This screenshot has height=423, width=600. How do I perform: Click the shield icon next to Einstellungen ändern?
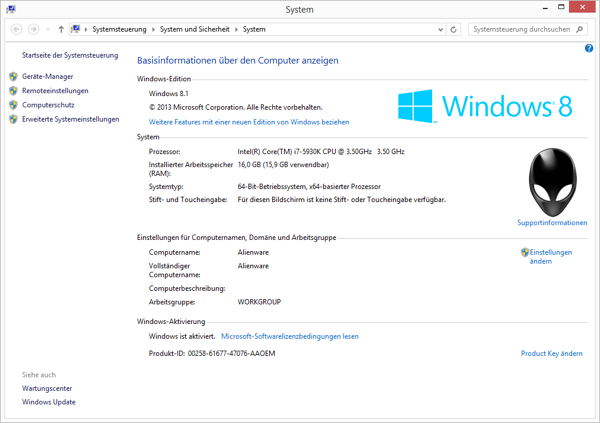click(525, 252)
